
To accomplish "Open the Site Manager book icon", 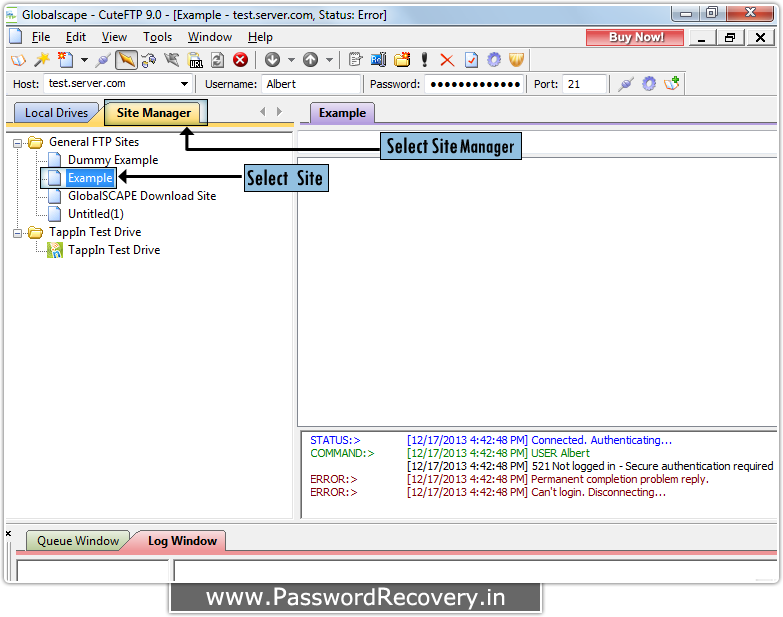I will [18, 60].
